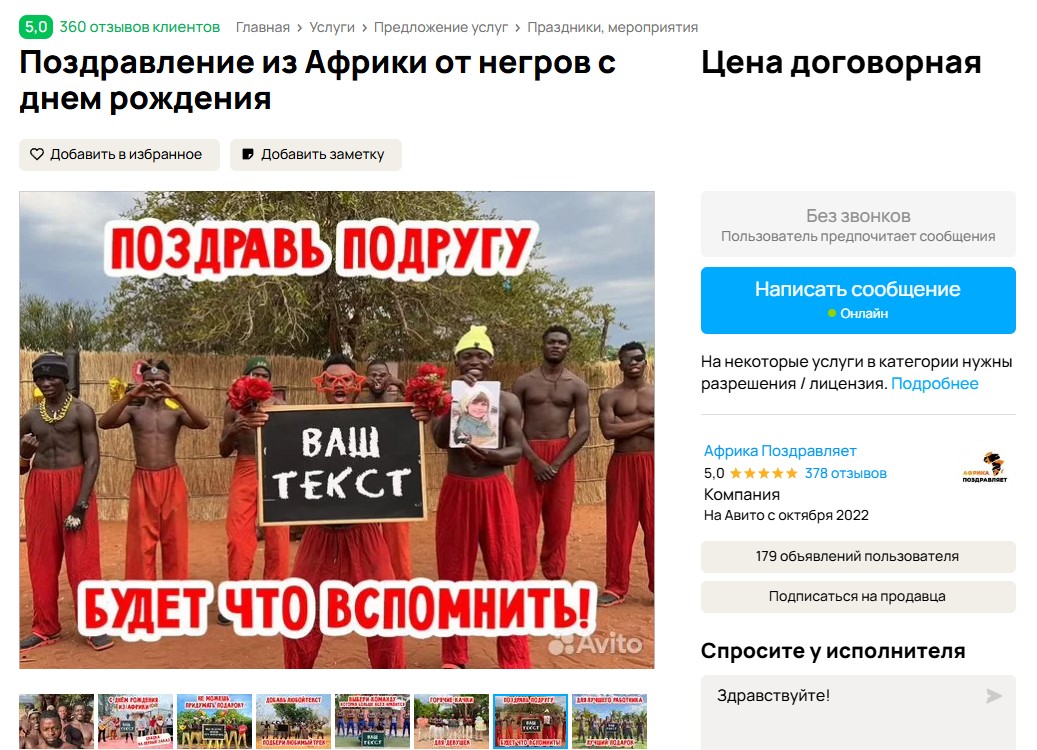Open Праздники, мероприятия breadcrumb category
Image resolution: width=1037 pixels, height=750 pixels.
click(612, 27)
